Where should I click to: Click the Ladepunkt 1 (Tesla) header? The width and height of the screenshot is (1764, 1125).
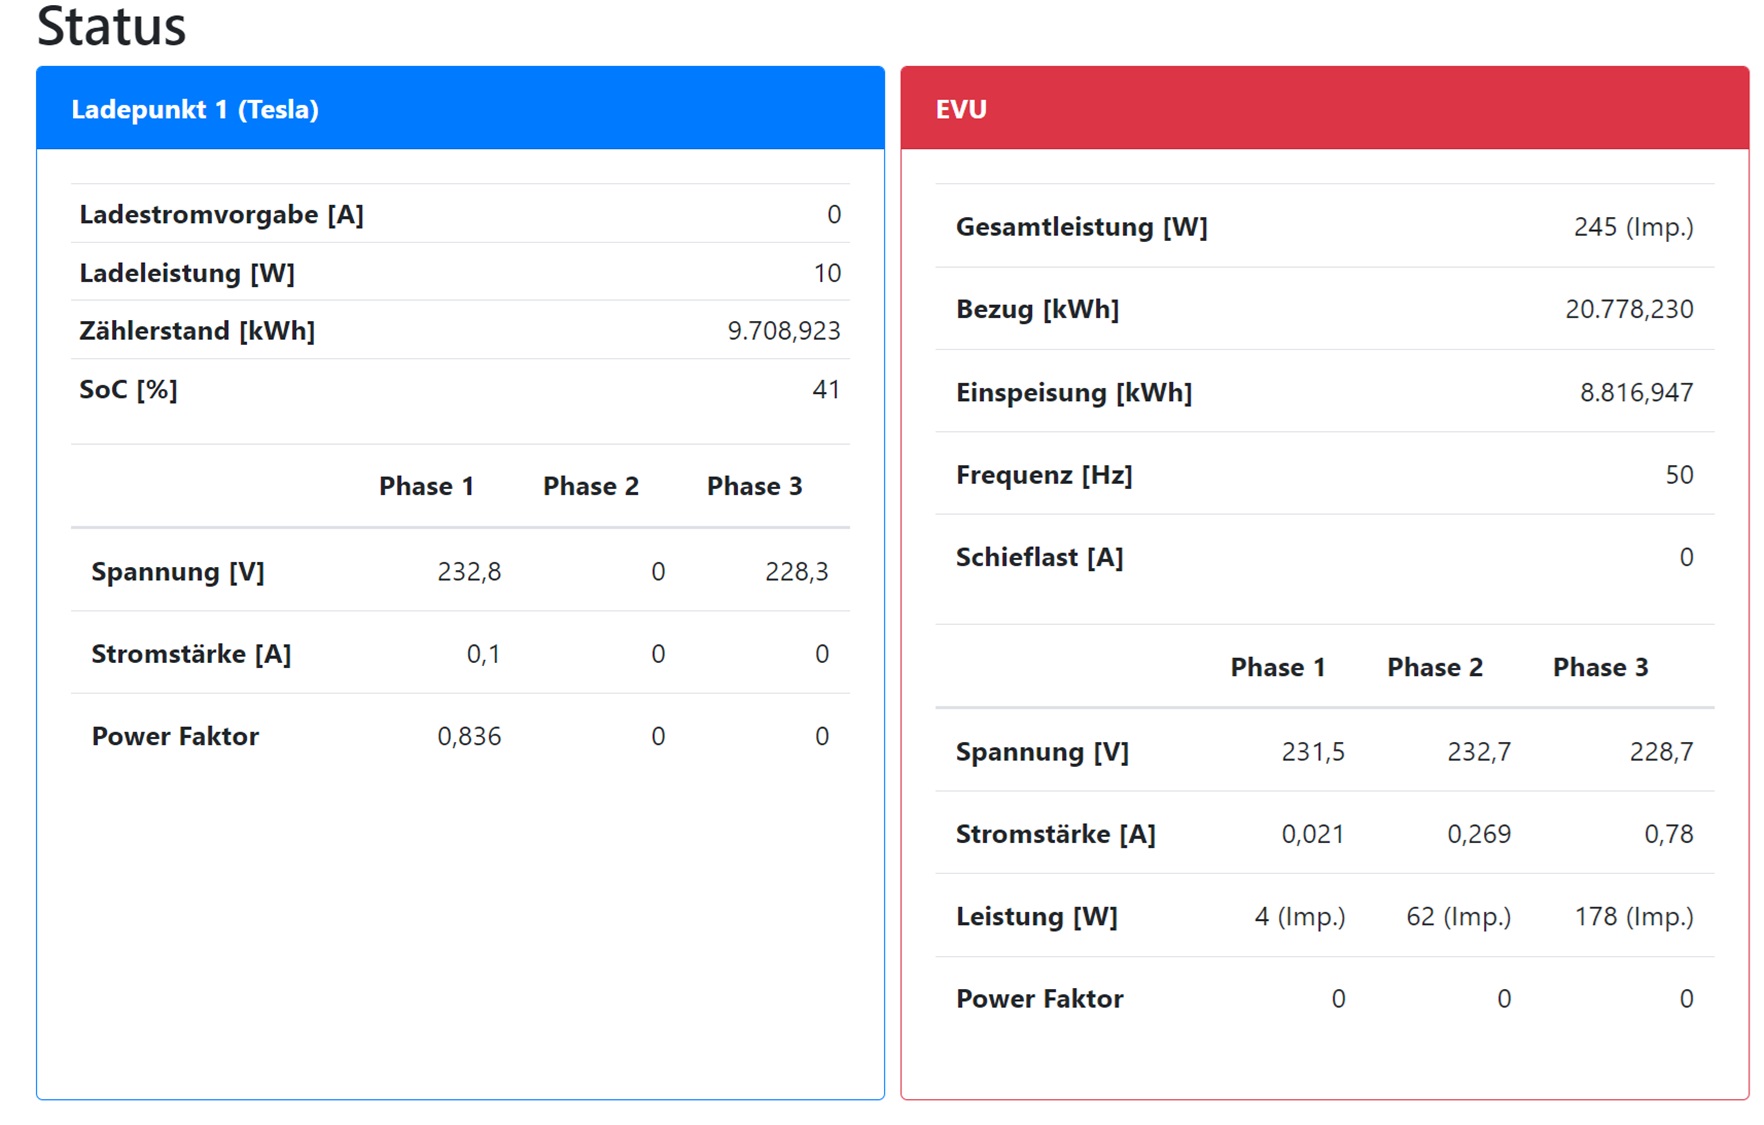click(x=195, y=109)
